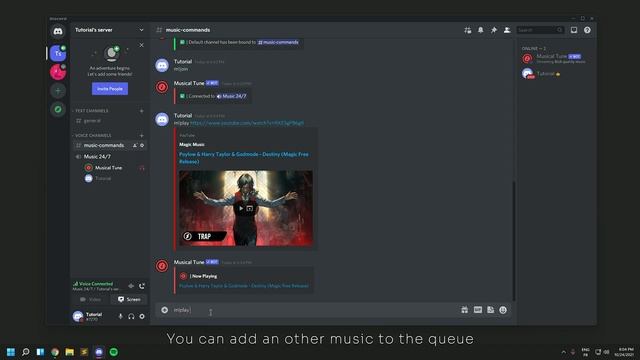
Task: Click the chat scrollbar
Action: [x=513, y=241]
